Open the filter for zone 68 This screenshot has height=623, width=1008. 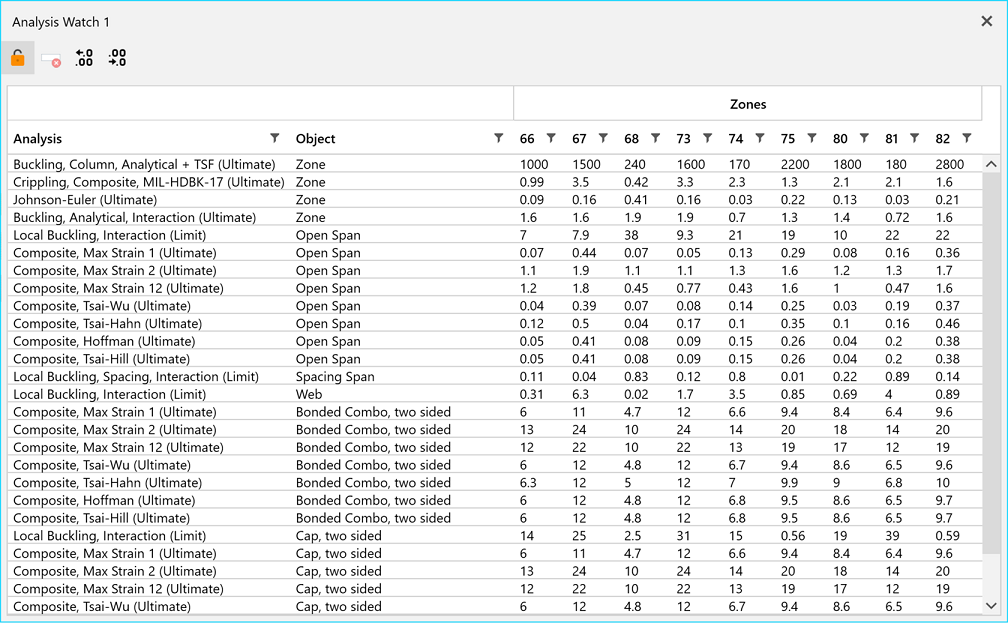(x=655, y=138)
